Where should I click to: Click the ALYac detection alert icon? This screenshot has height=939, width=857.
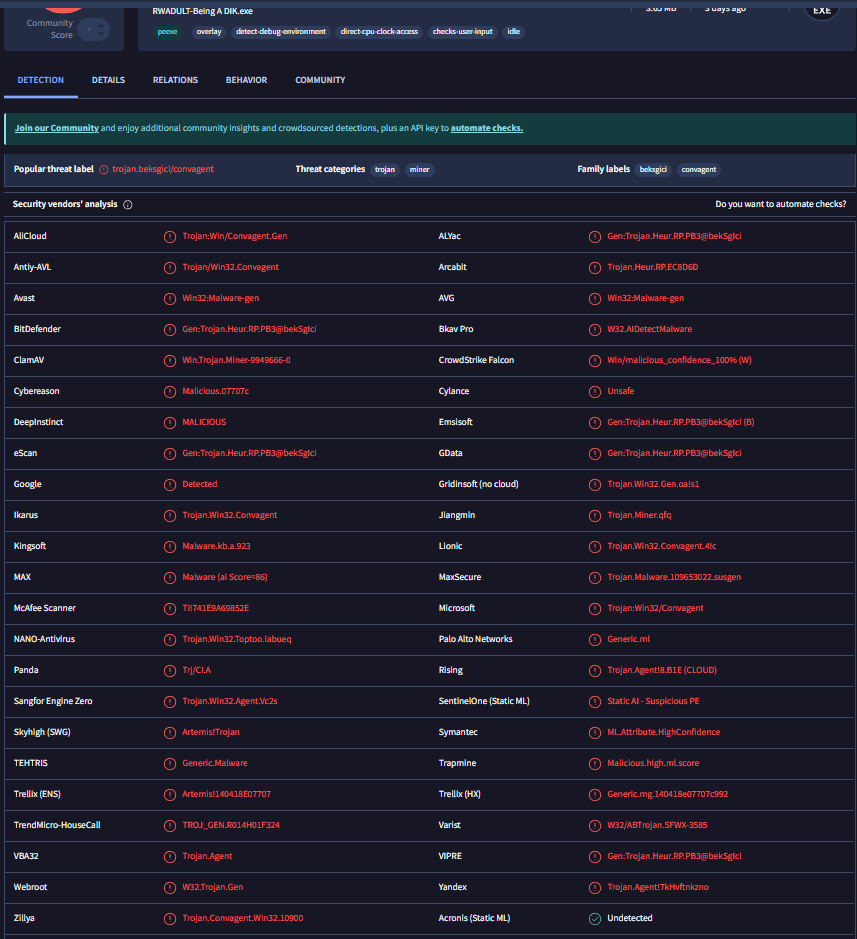595,237
